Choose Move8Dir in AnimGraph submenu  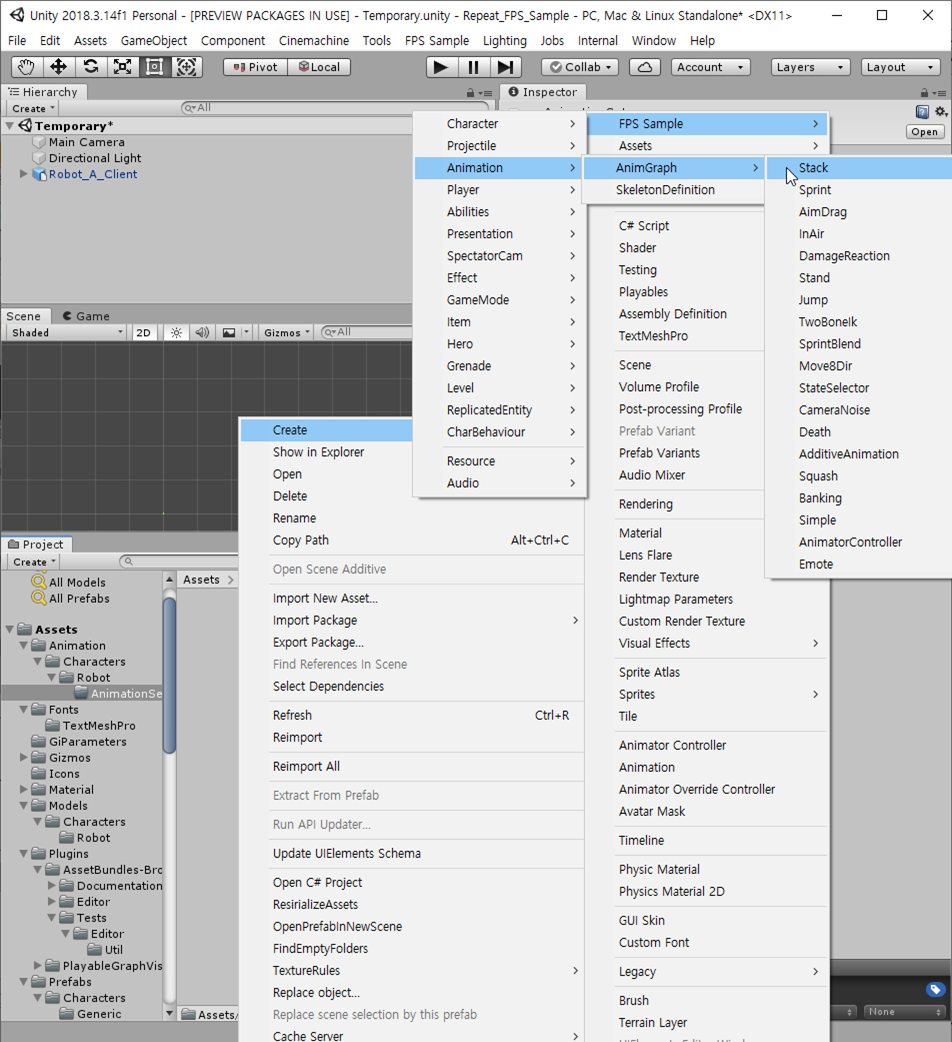click(858, 365)
